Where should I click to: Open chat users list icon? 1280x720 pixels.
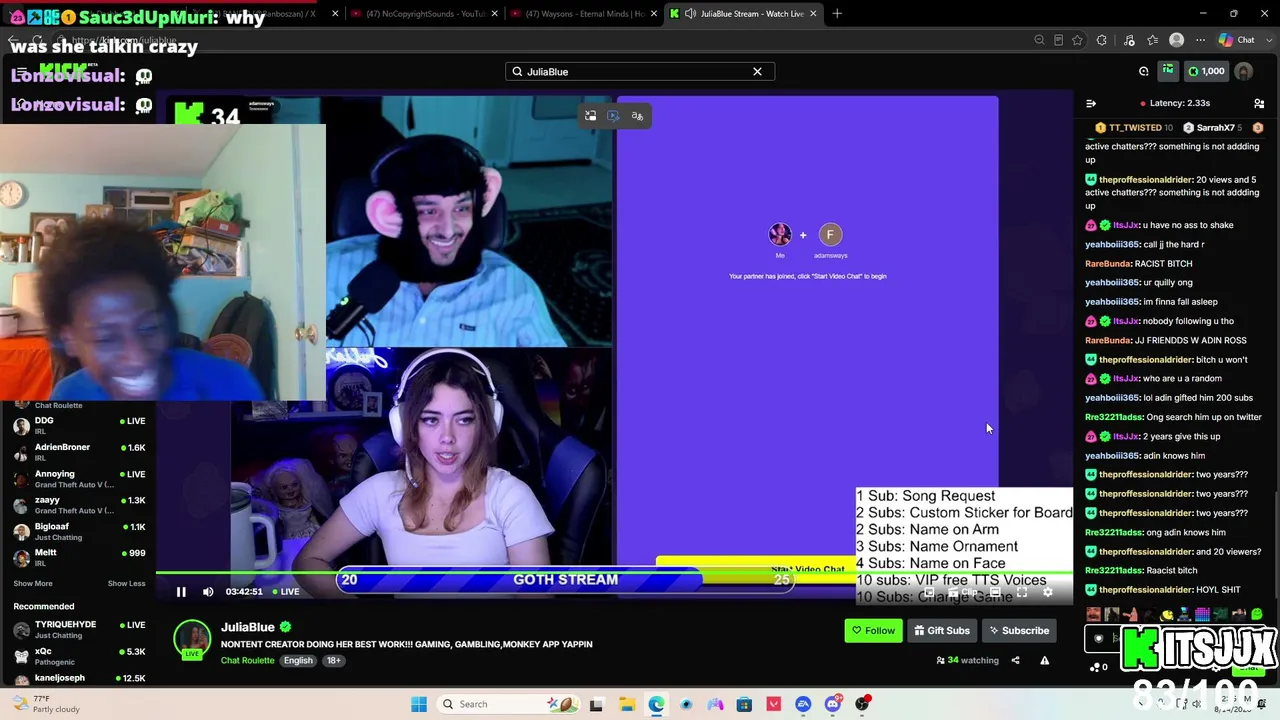coord(1259,103)
